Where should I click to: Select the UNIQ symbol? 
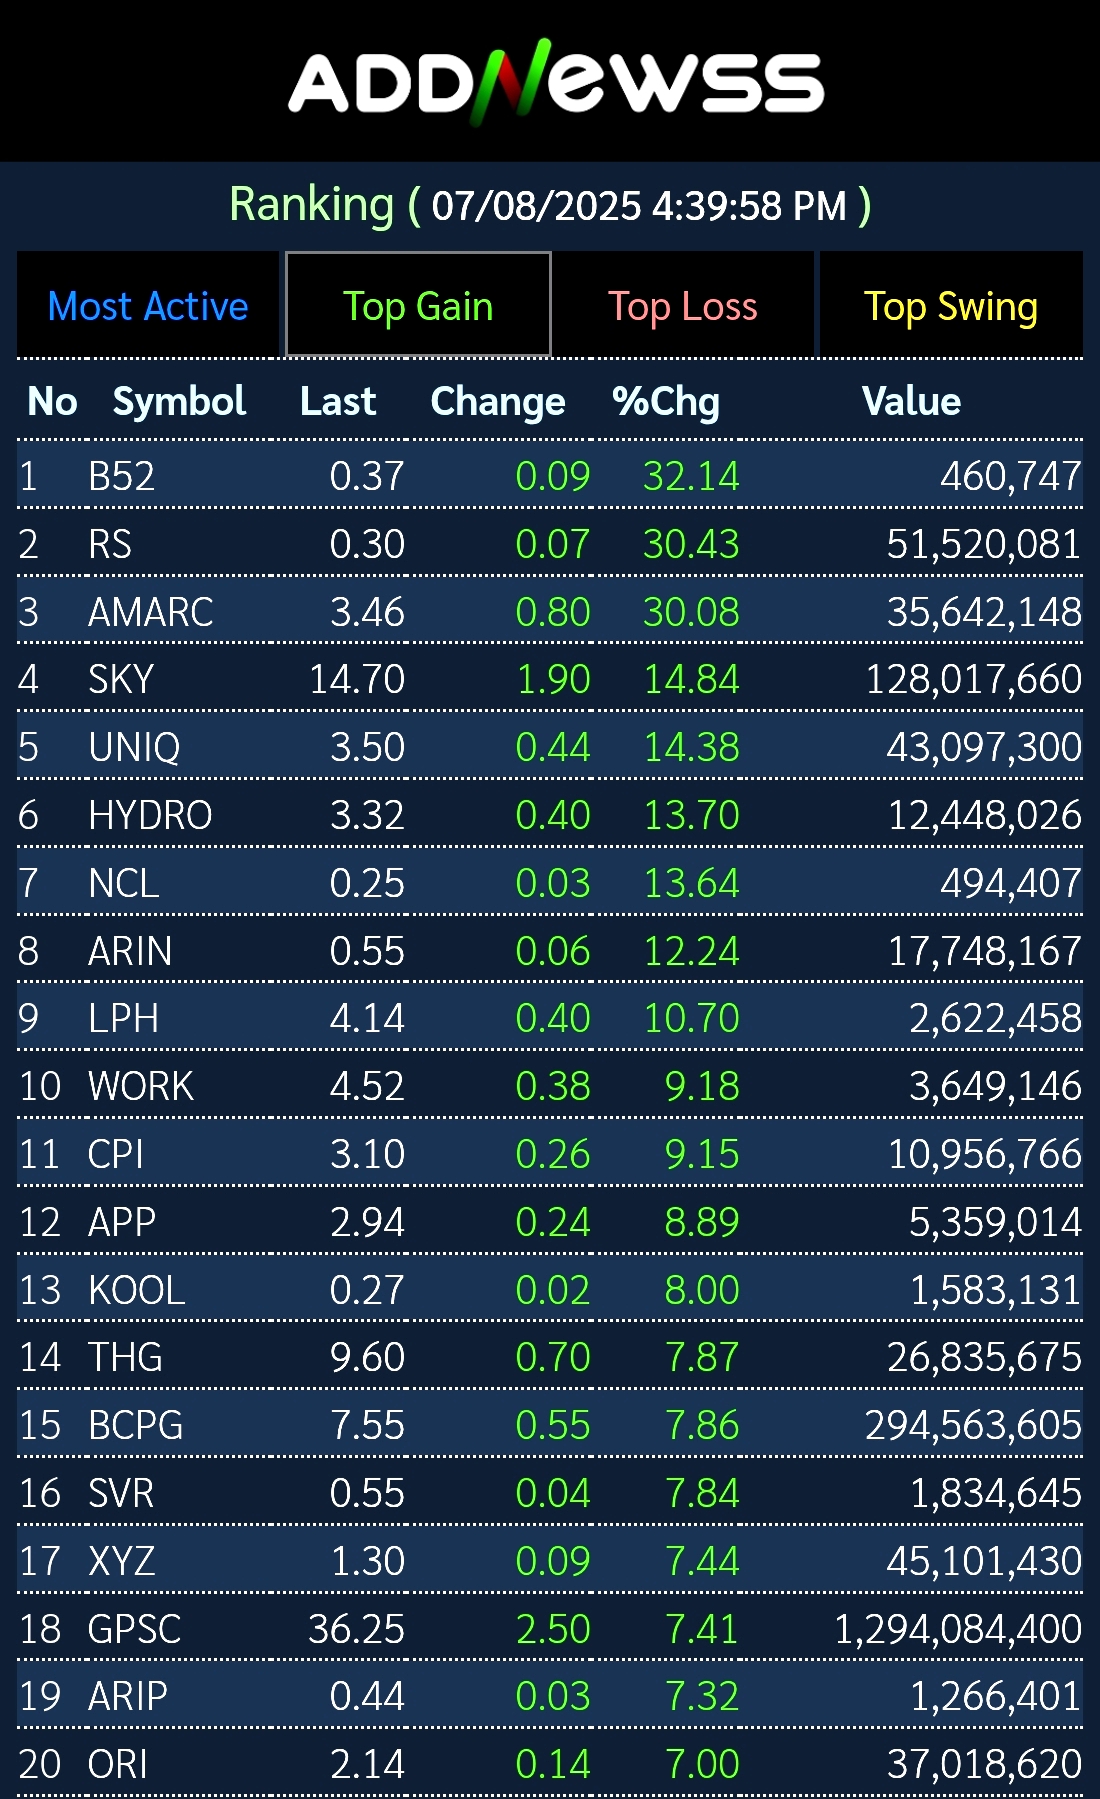(134, 747)
